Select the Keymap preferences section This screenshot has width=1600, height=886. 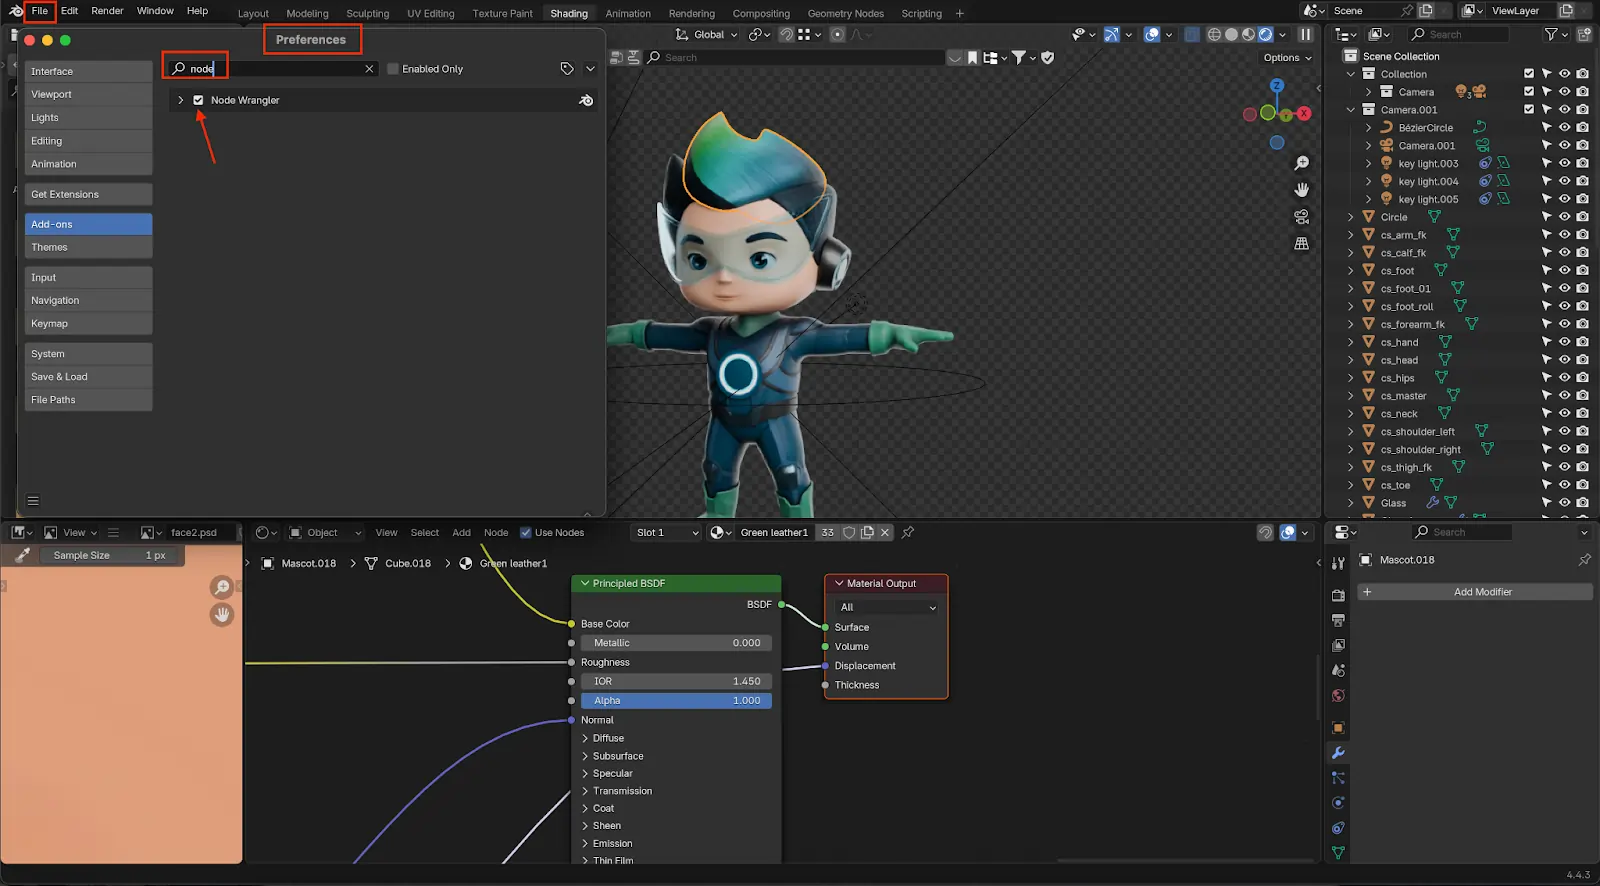coord(89,323)
